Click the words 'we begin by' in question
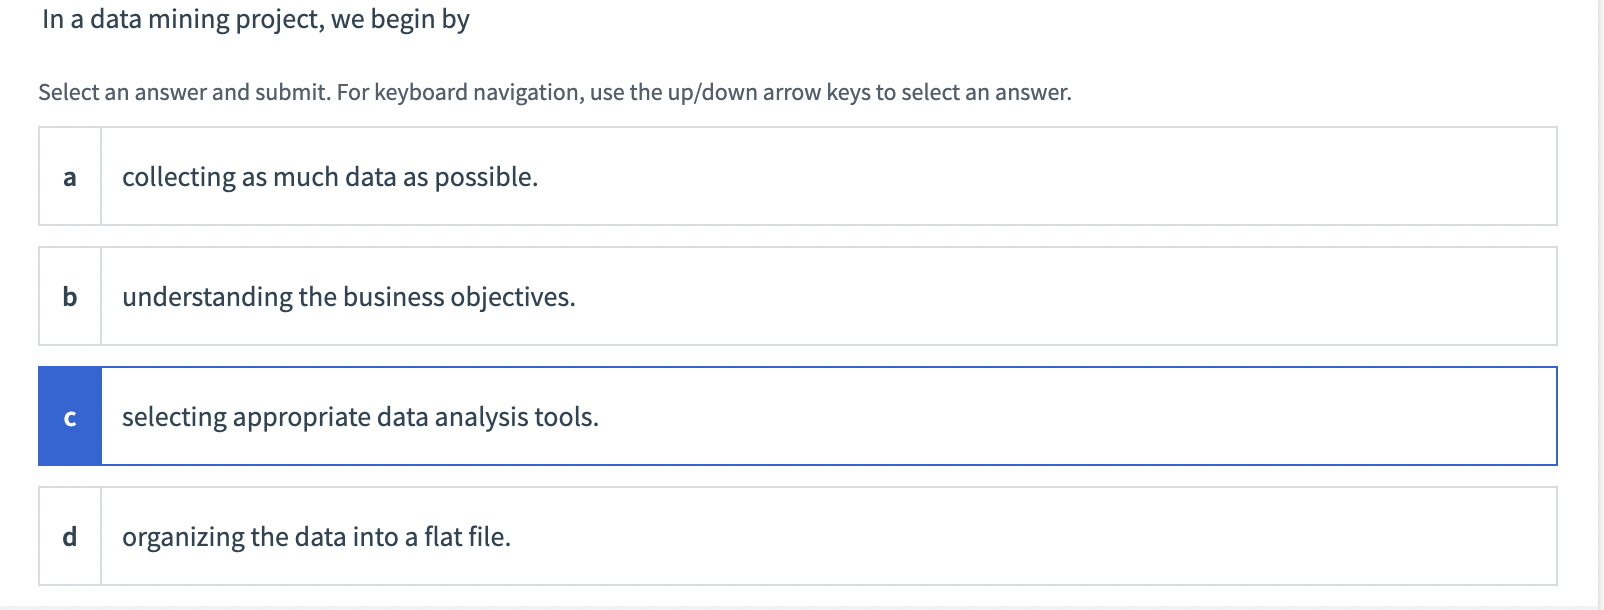Screen dimensions: 1604x610 pyautogui.click(x=400, y=20)
